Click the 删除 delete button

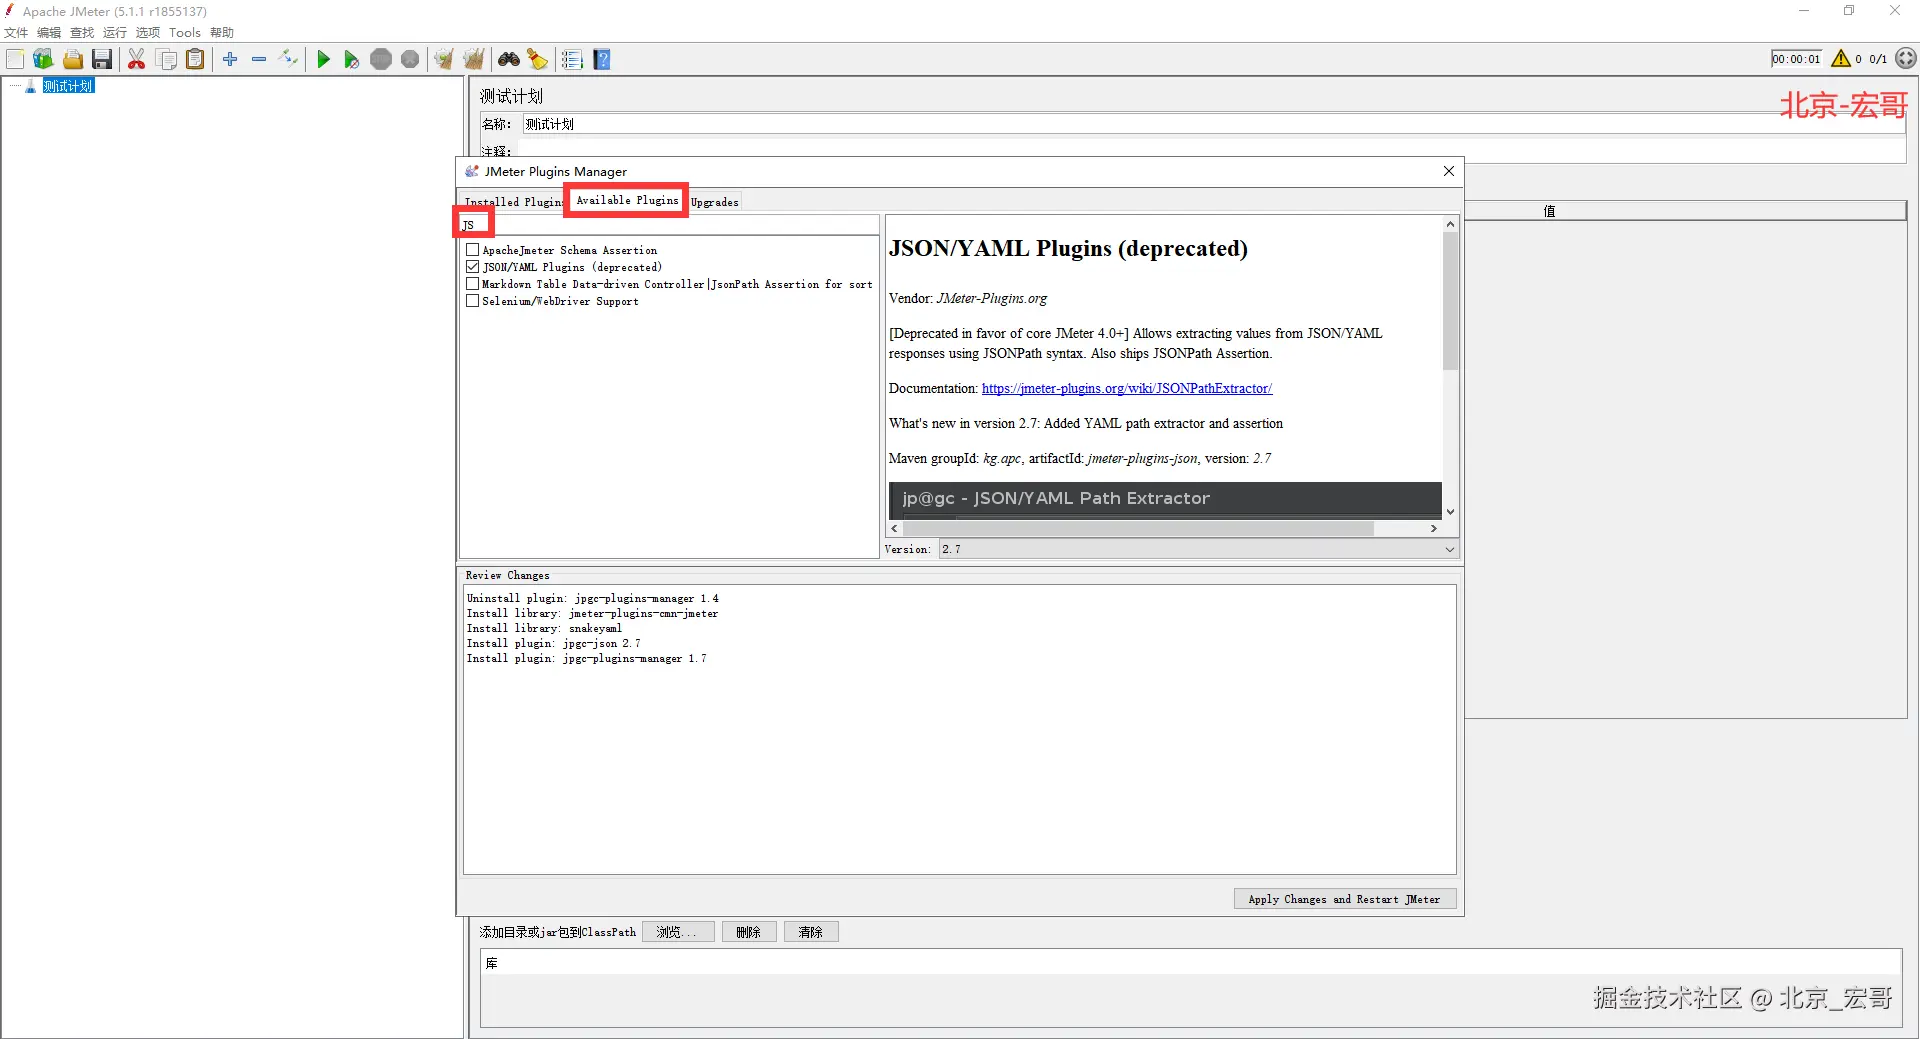pos(749,932)
